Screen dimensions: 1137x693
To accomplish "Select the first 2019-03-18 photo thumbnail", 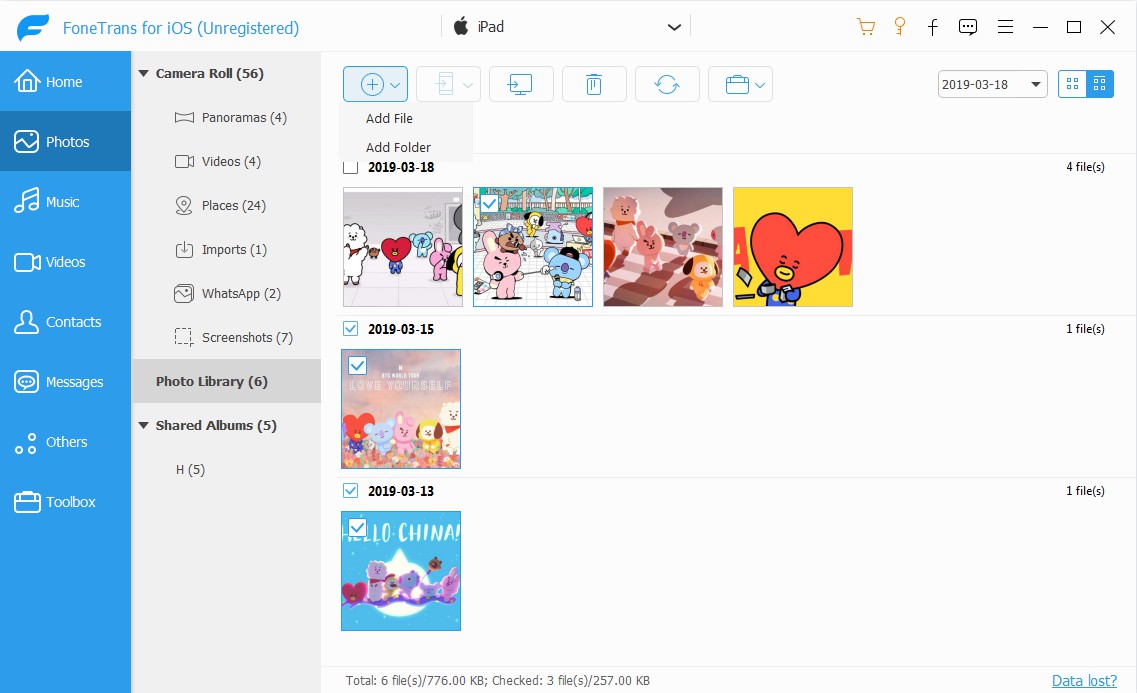I will (x=403, y=247).
